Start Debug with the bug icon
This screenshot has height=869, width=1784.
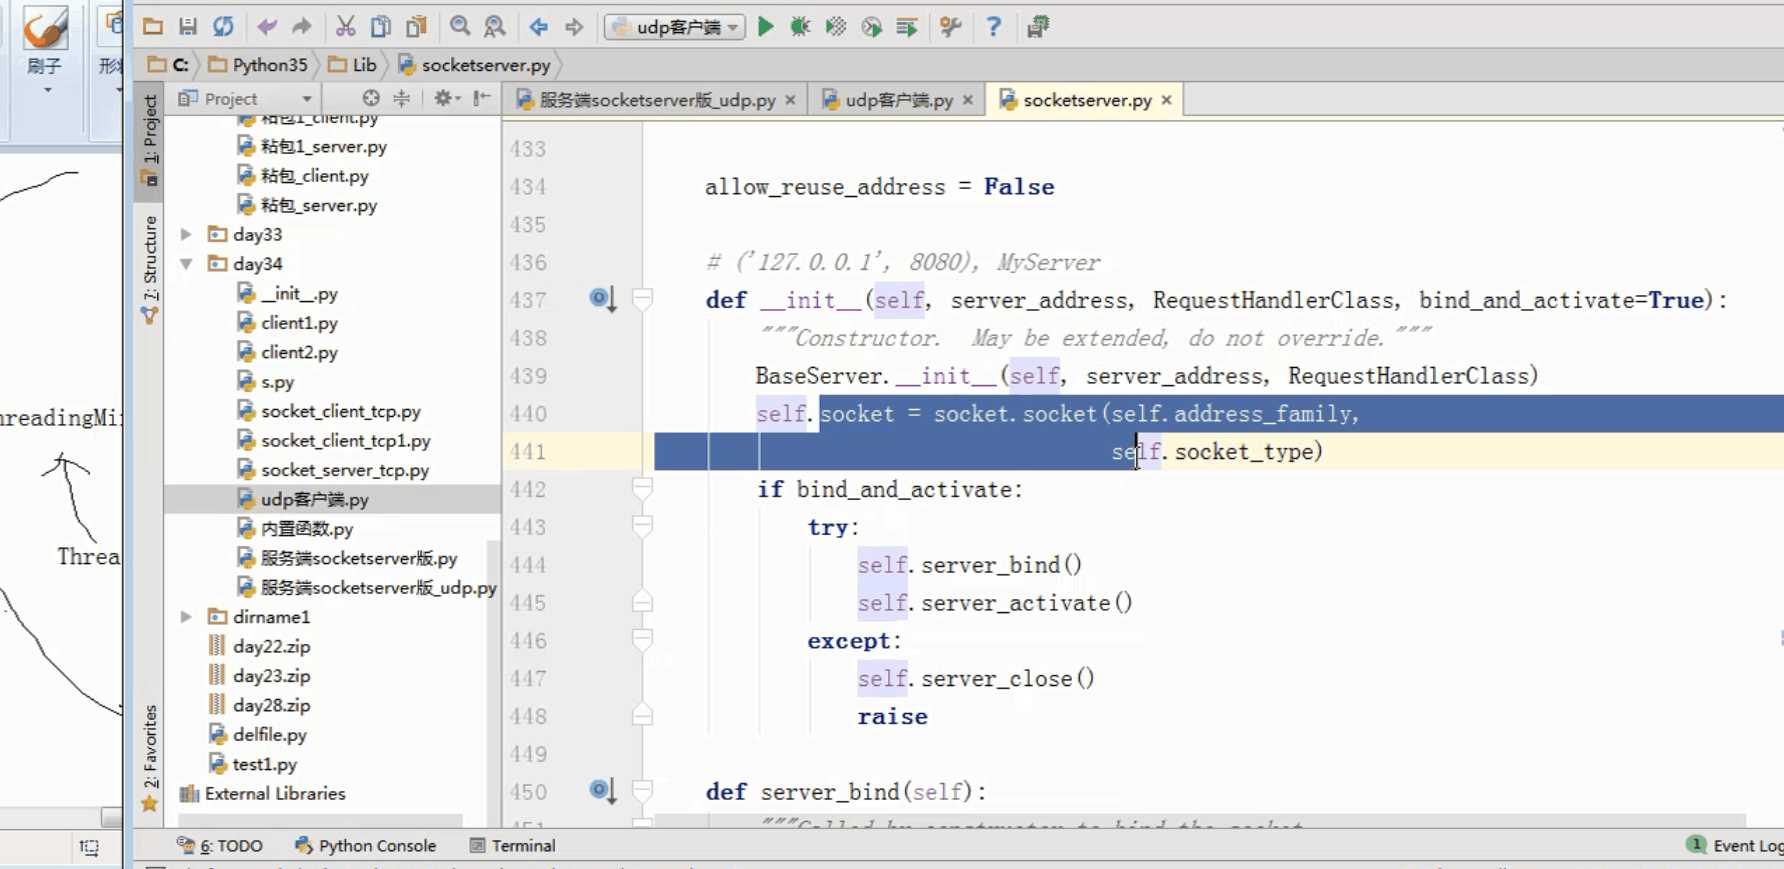tap(800, 27)
